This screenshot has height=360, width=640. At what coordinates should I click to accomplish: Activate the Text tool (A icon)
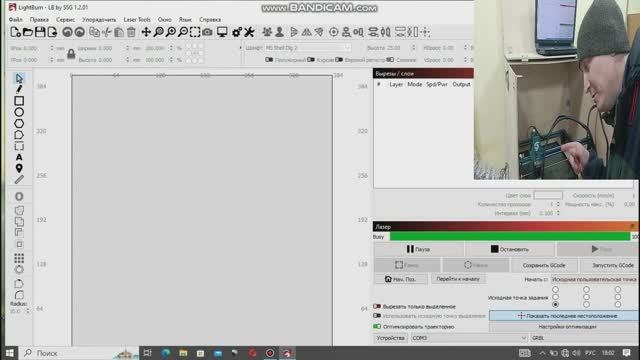click(x=19, y=157)
